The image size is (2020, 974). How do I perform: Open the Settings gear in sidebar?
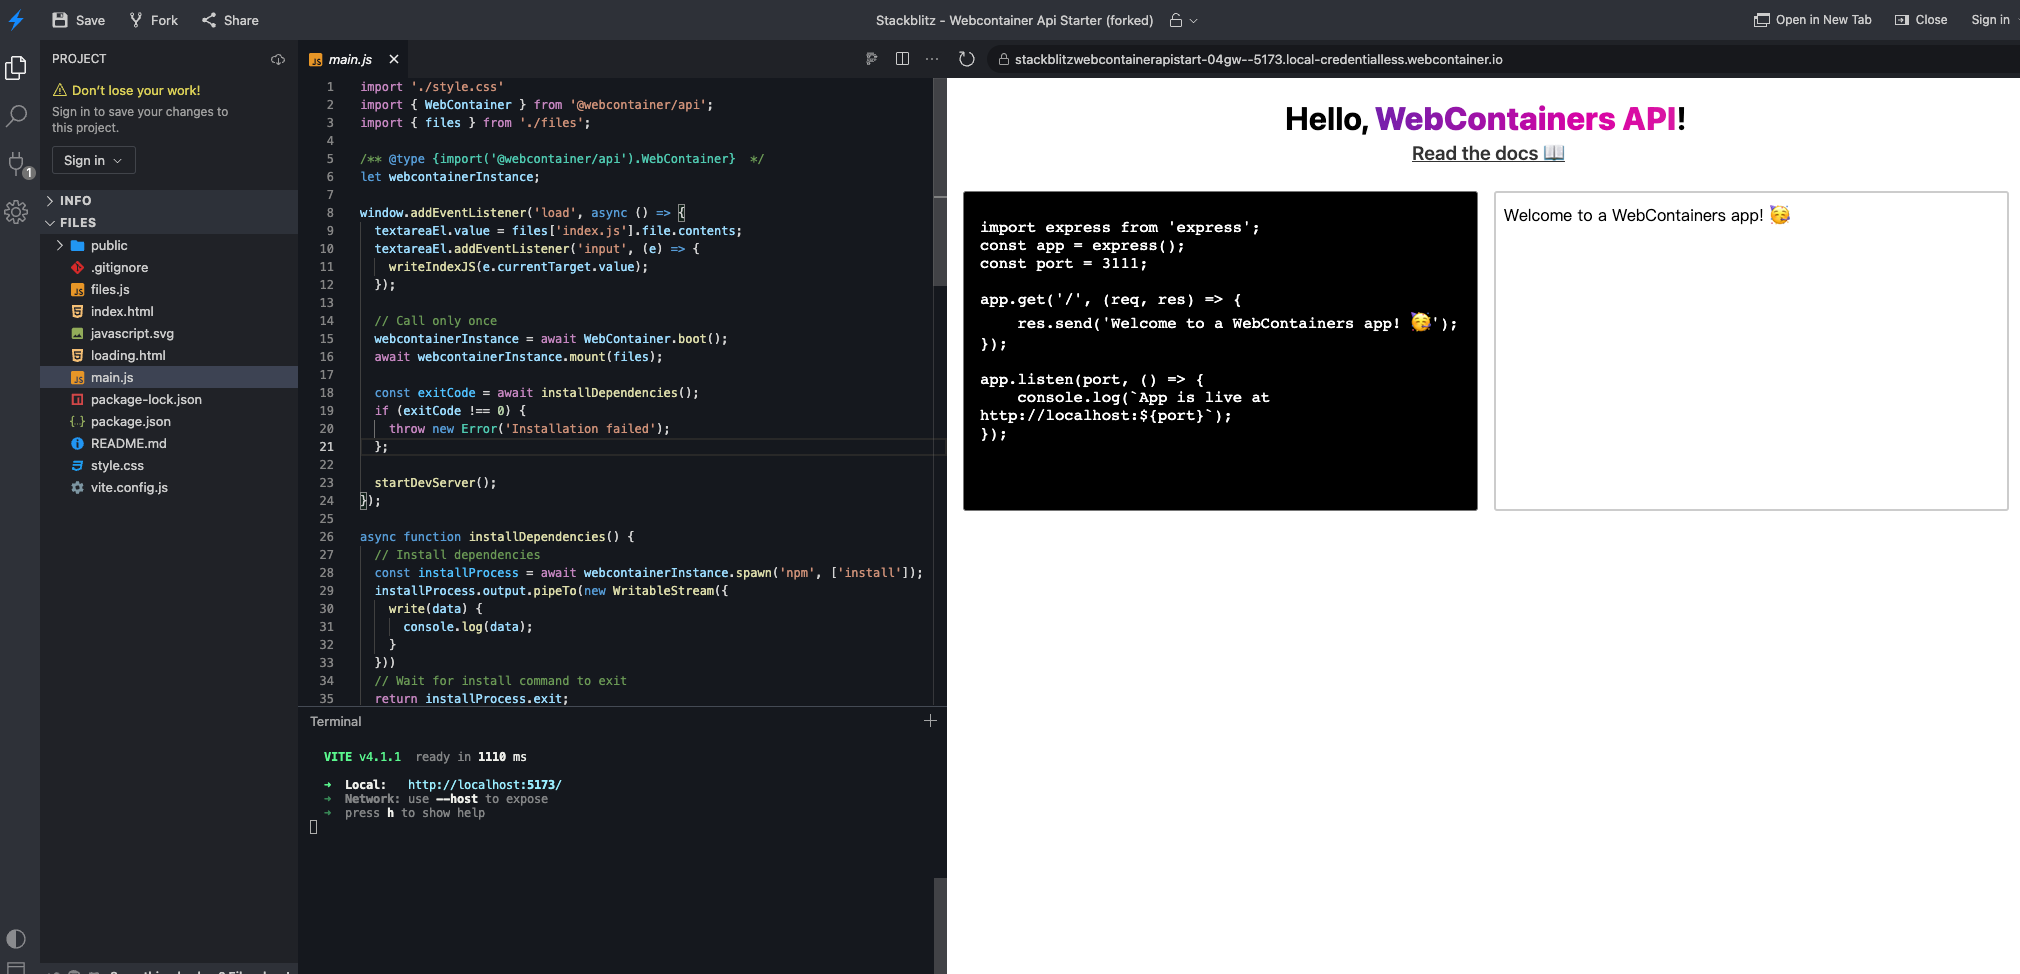pyautogui.click(x=16, y=212)
